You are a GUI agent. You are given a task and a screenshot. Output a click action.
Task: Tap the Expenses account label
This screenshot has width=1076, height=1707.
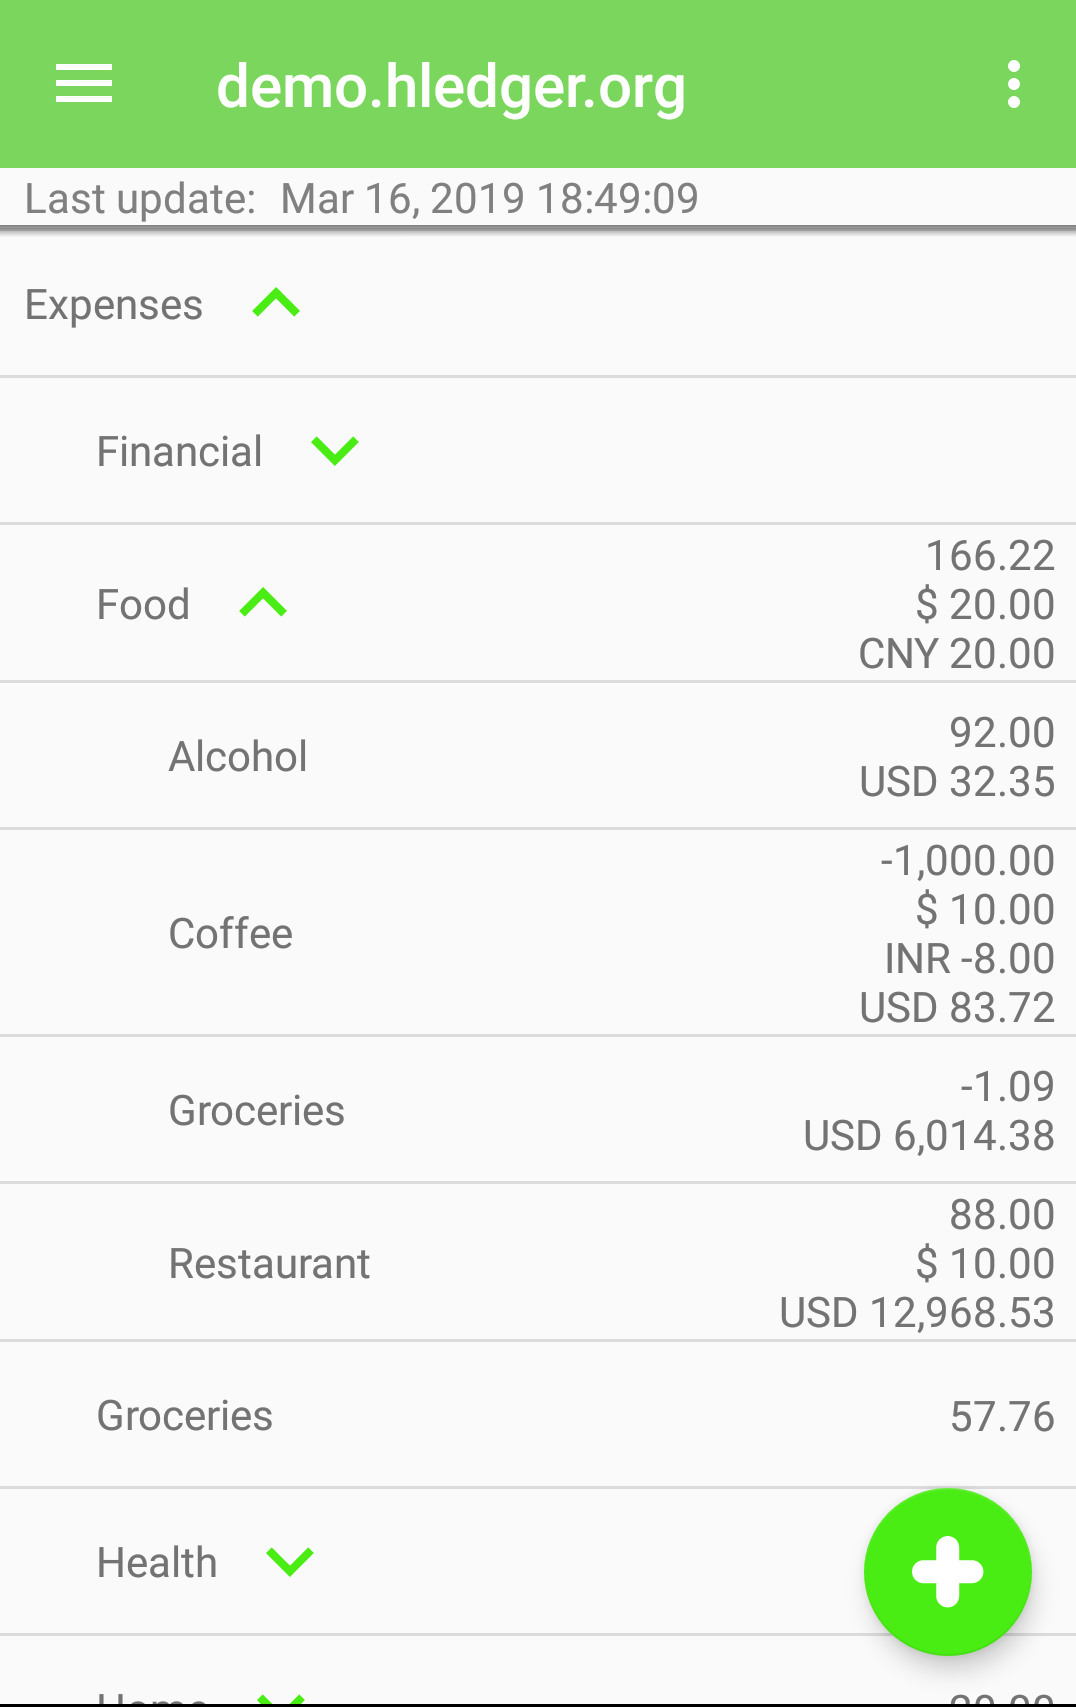pos(114,305)
